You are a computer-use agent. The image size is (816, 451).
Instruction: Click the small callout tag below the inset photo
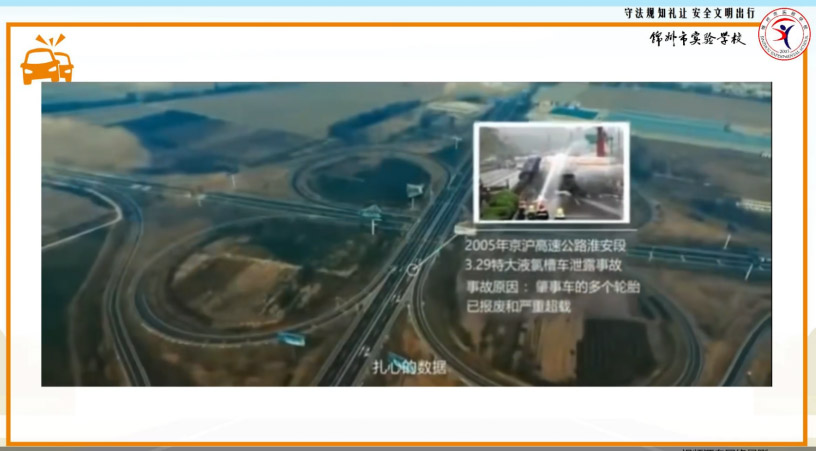pos(462,230)
